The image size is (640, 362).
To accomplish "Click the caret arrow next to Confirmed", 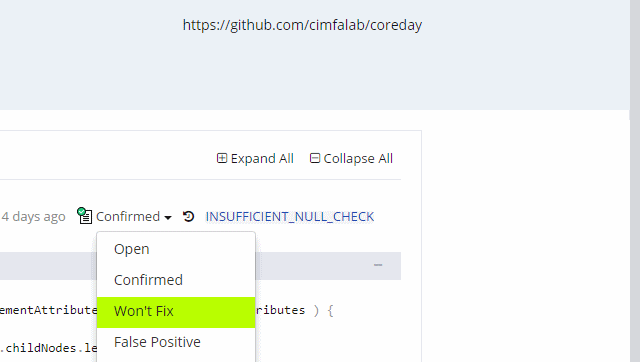I will pos(168,218).
